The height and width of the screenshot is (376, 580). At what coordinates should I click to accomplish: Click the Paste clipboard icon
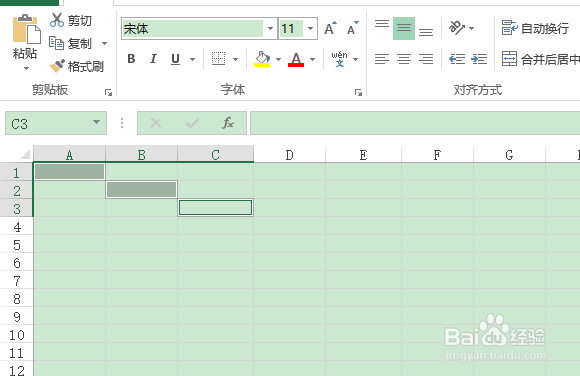point(26,29)
